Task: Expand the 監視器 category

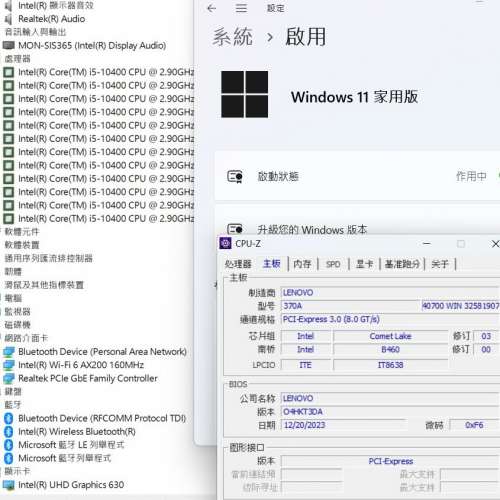Action: click(17, 312)
